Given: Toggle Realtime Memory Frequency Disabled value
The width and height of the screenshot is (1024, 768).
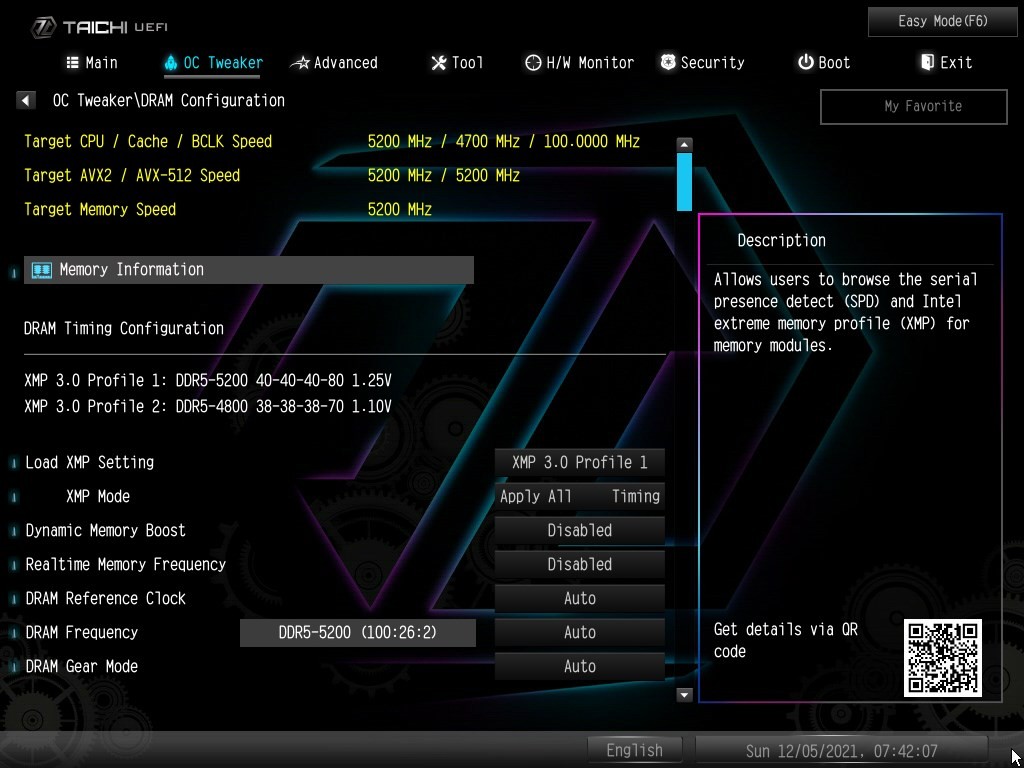Looking at the screenshot, I should pos(580,564).
